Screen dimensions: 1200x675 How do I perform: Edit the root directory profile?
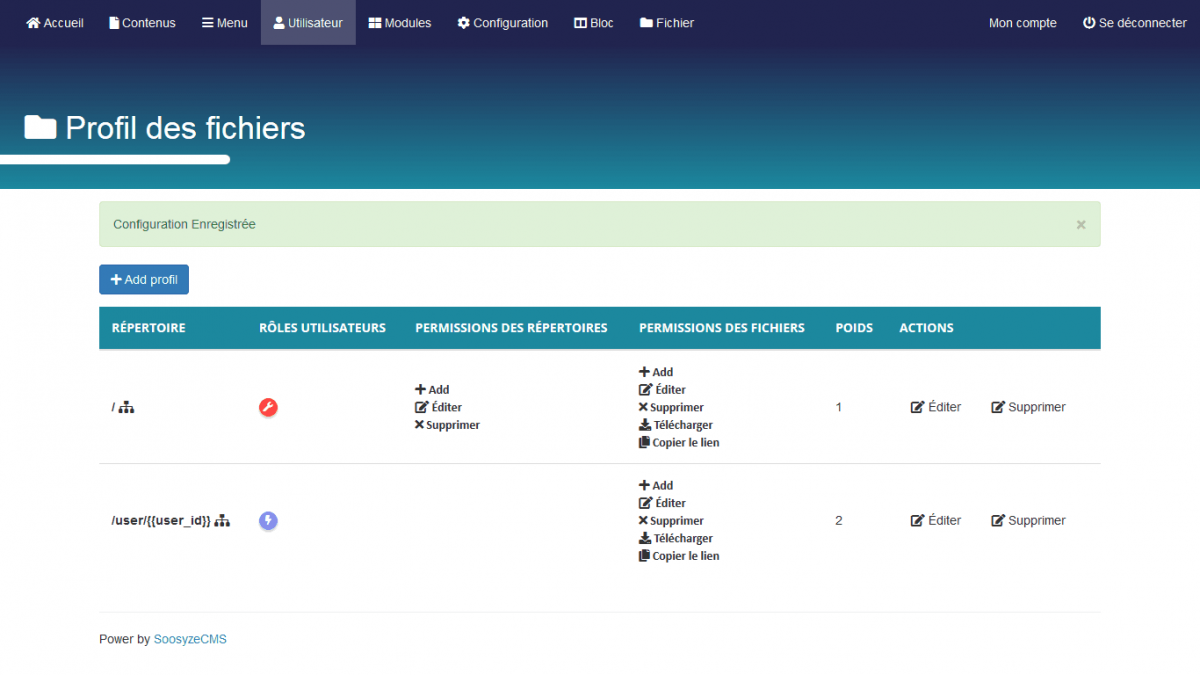pos(936,407)
